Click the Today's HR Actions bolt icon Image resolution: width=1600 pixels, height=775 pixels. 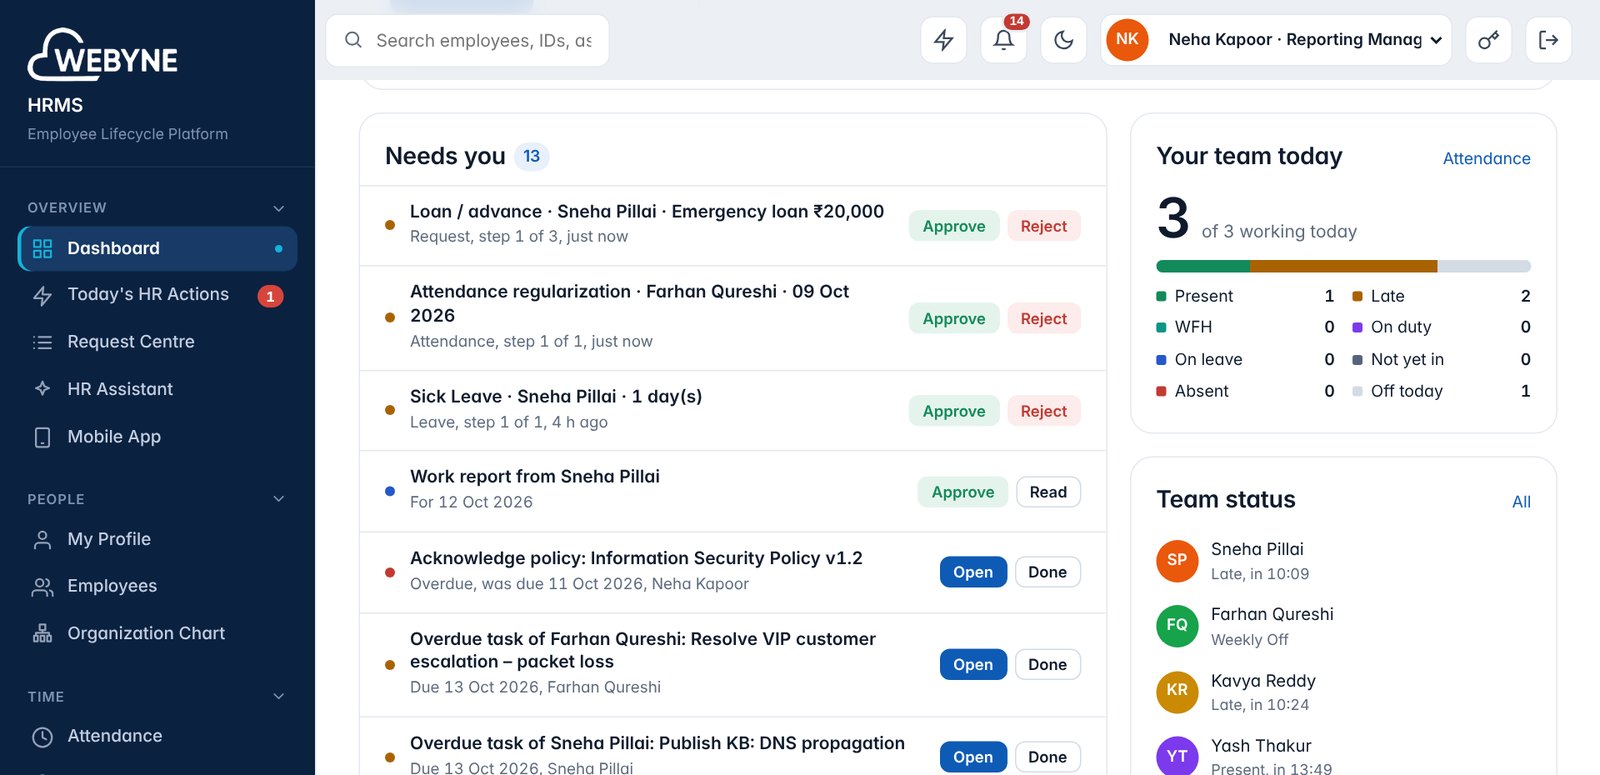[x=42, y=296]
